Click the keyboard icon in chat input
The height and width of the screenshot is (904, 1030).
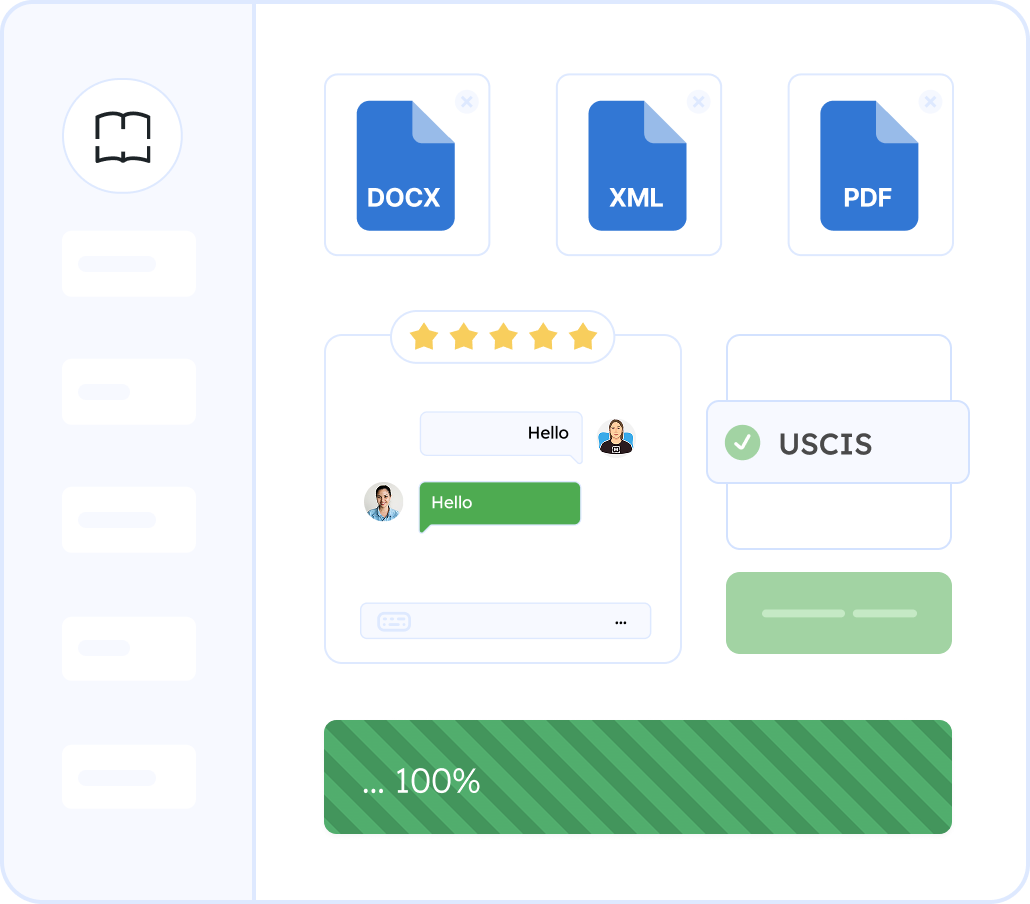[x=394, y=621]
